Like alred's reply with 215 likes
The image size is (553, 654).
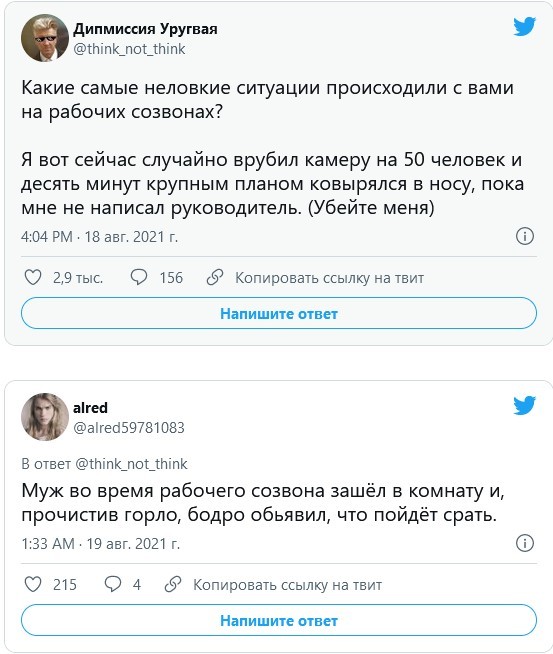click(33, 584)
